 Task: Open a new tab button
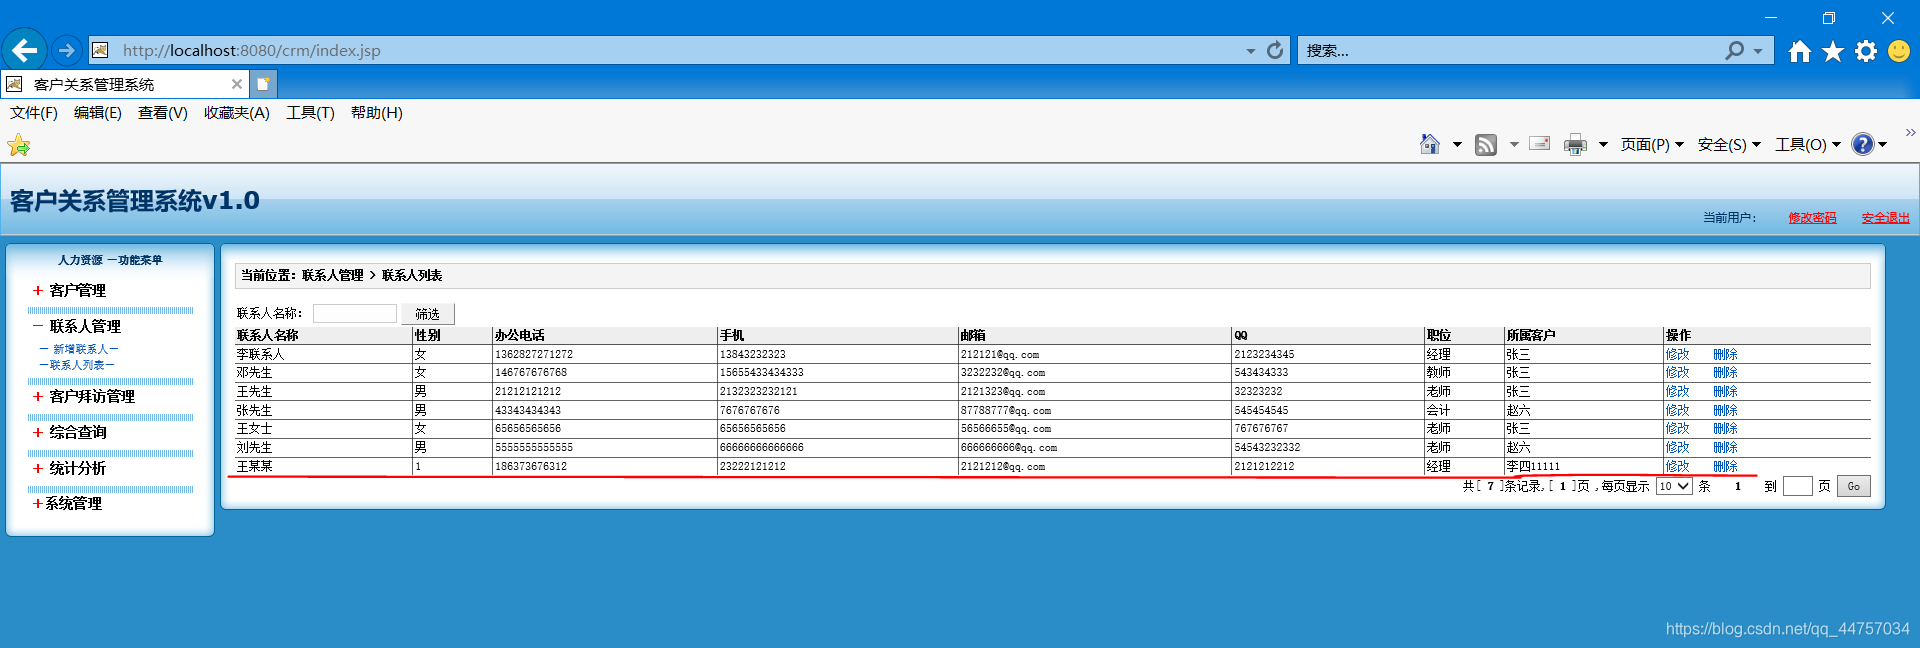(263, 84)
